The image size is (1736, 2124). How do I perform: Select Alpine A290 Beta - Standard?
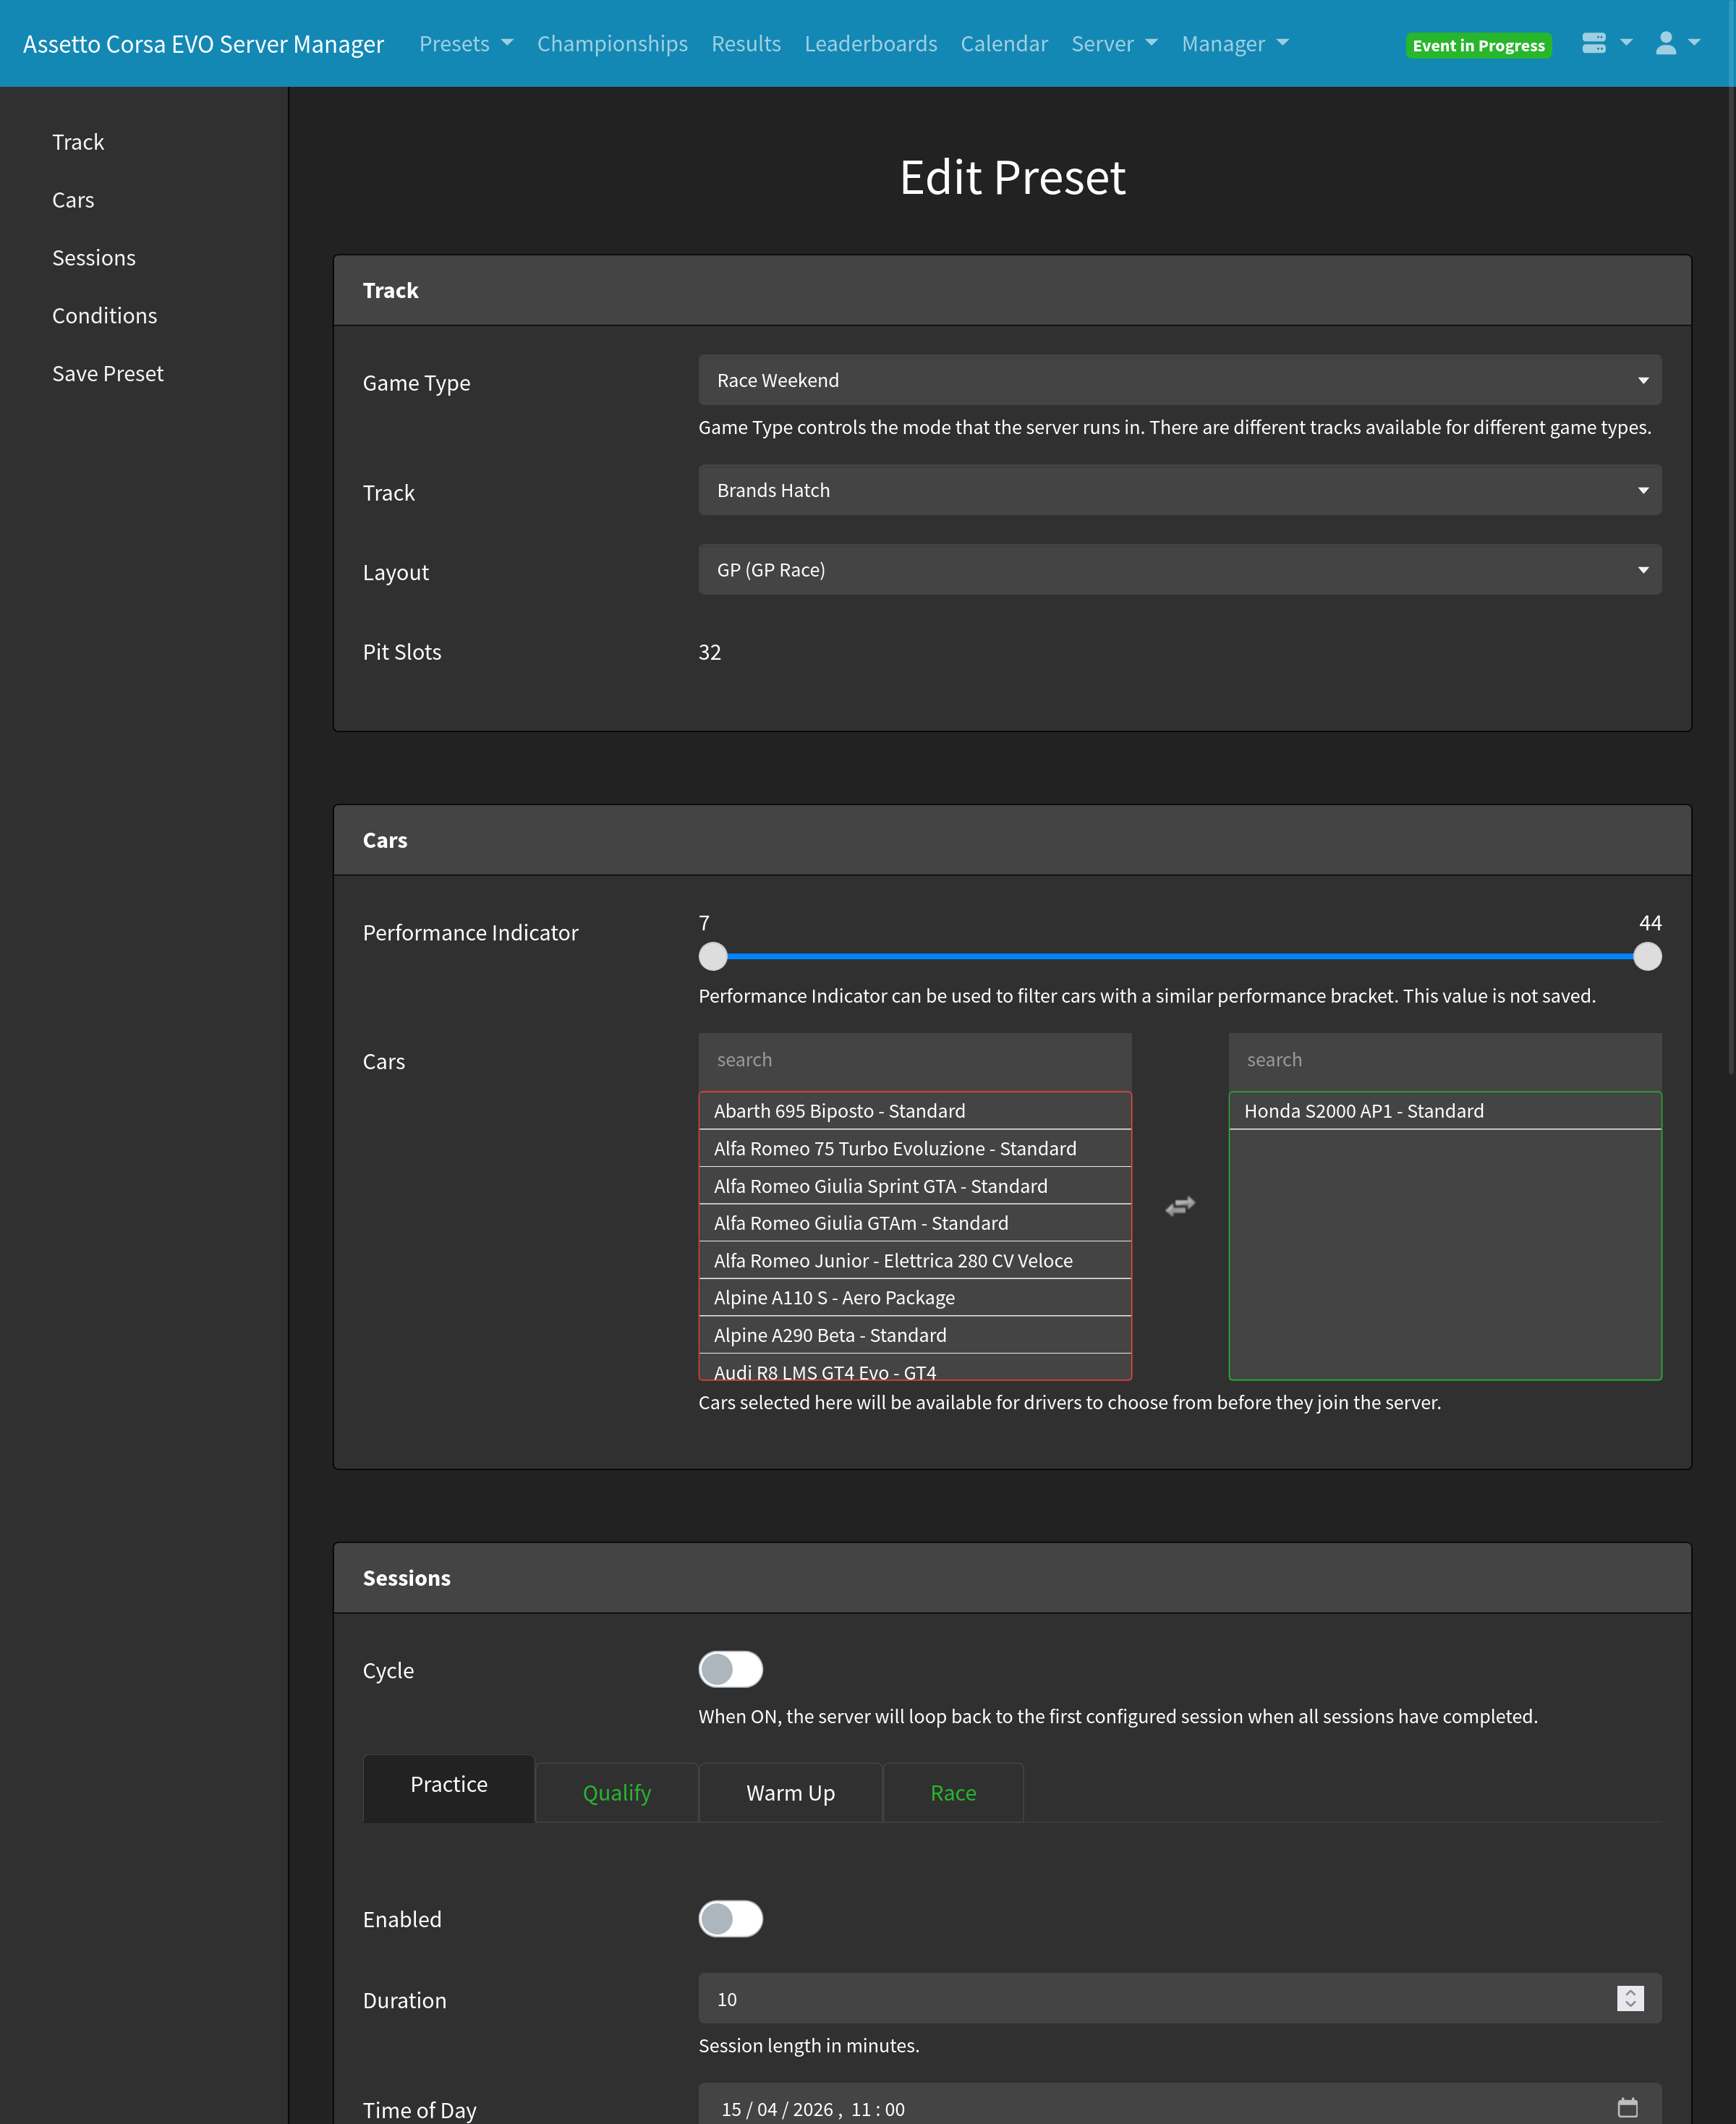[x=915, y=1335]
